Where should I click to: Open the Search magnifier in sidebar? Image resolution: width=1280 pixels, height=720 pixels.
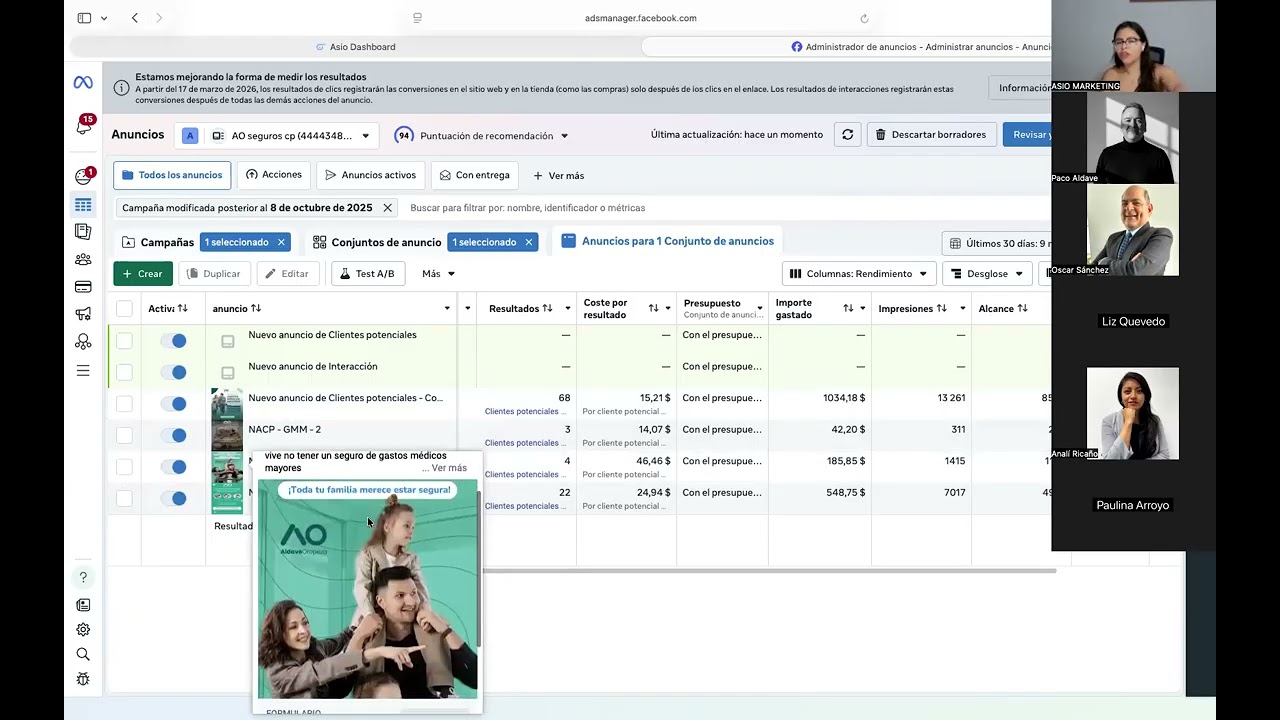click(83, 654)
